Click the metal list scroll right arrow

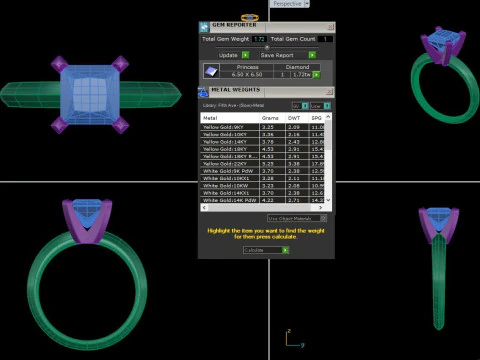pyautogui.click(x=321, y=207)
